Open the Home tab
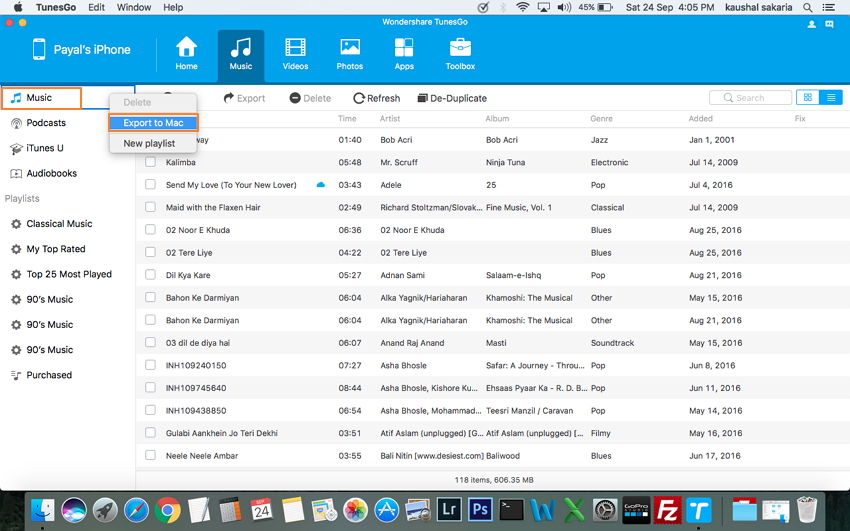850x531 pixels. coord(186,54)
